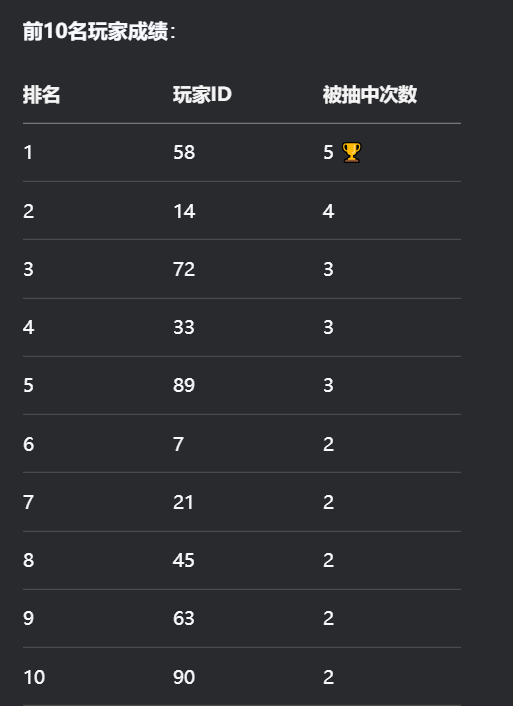This screenshot has height=706, width=513.
Task: Click player ID 72 cell
Action: pos(184,269)
